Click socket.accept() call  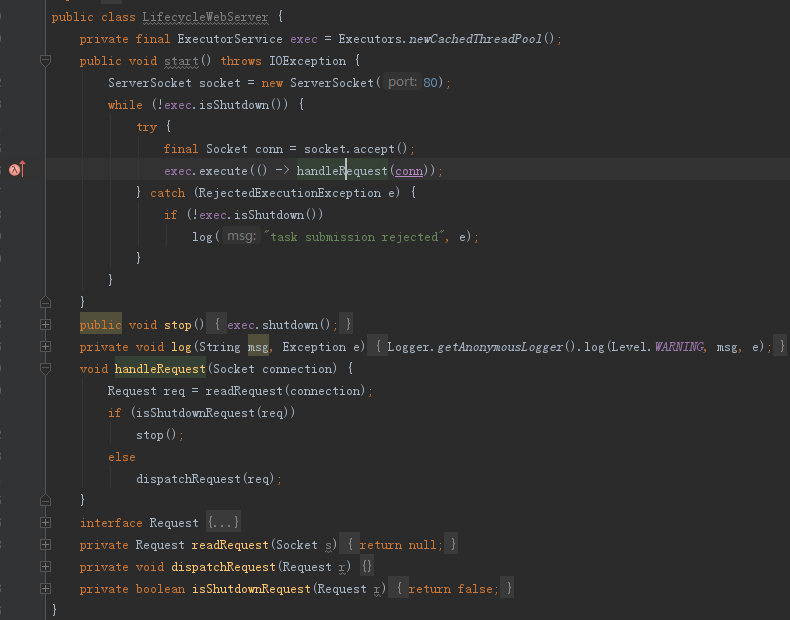click(355, 149)
